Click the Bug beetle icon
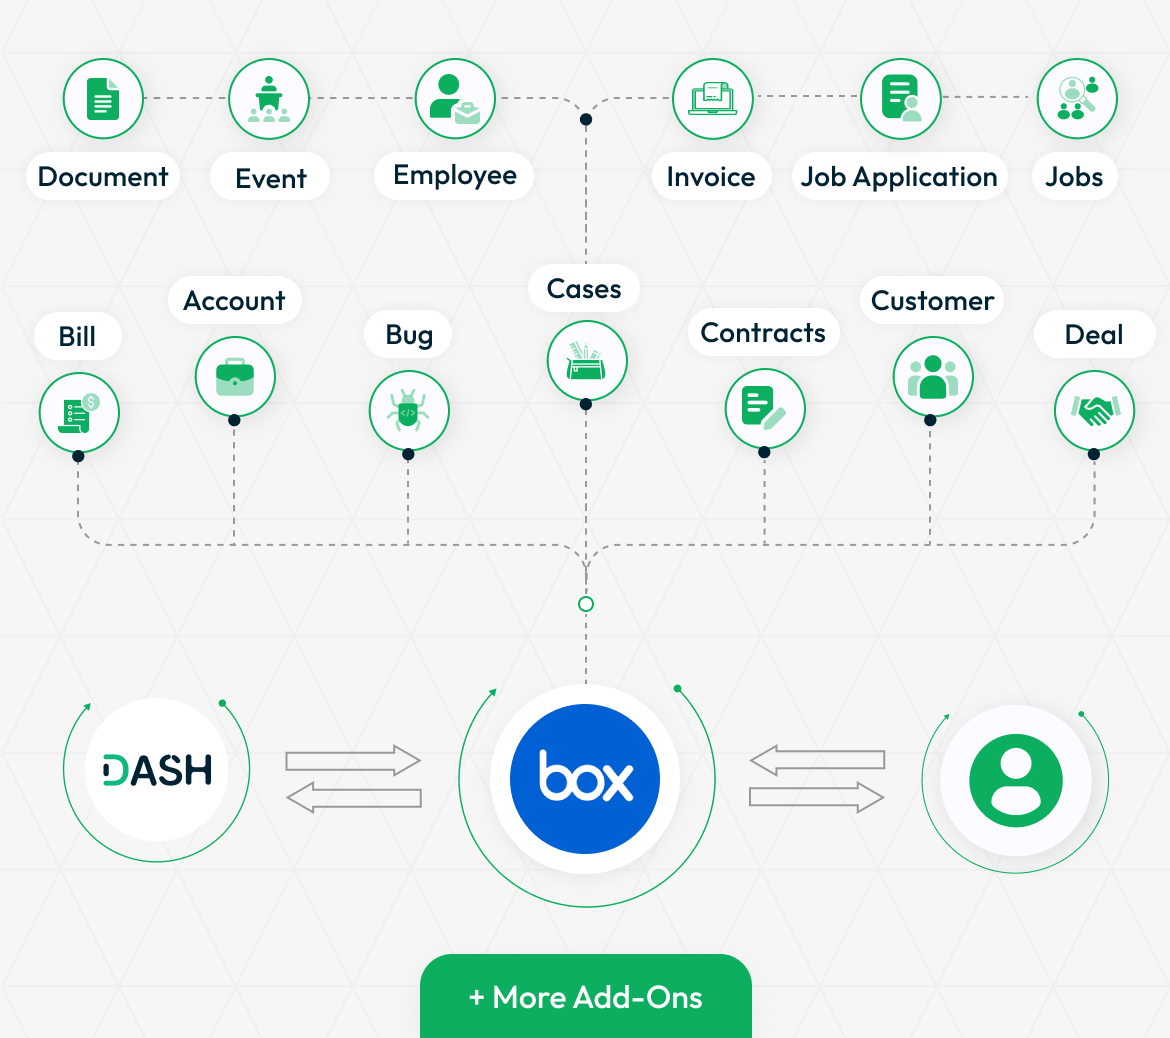 409,411
